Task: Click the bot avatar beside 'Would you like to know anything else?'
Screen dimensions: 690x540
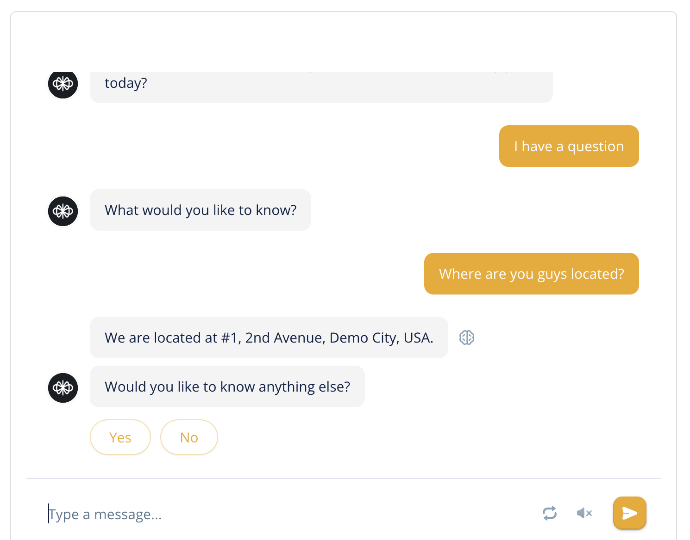Action: point(63,388)
